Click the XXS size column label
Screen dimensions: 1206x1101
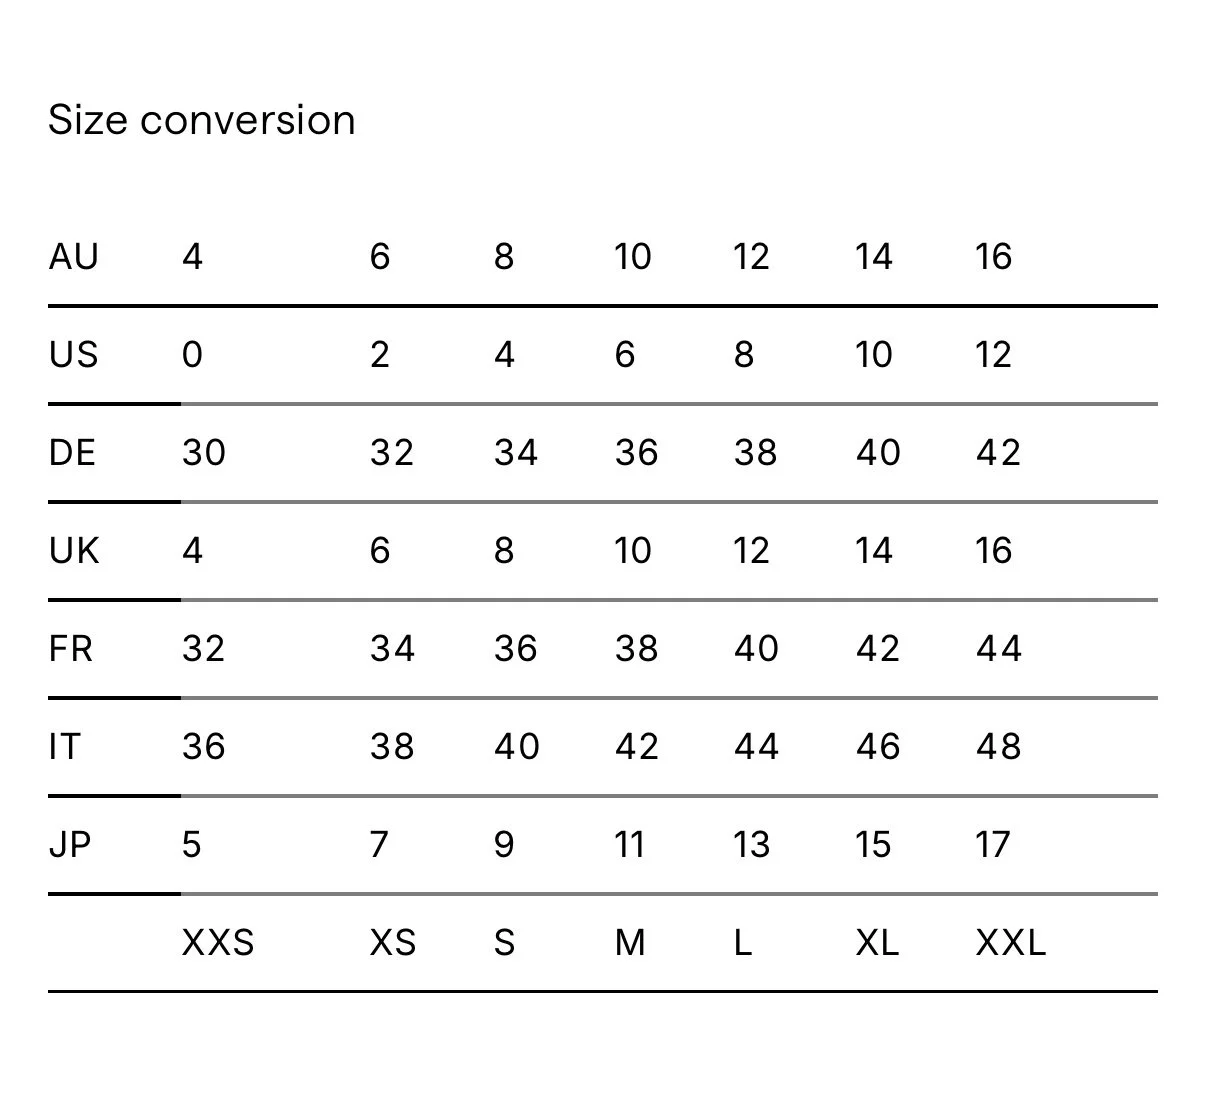218,943
